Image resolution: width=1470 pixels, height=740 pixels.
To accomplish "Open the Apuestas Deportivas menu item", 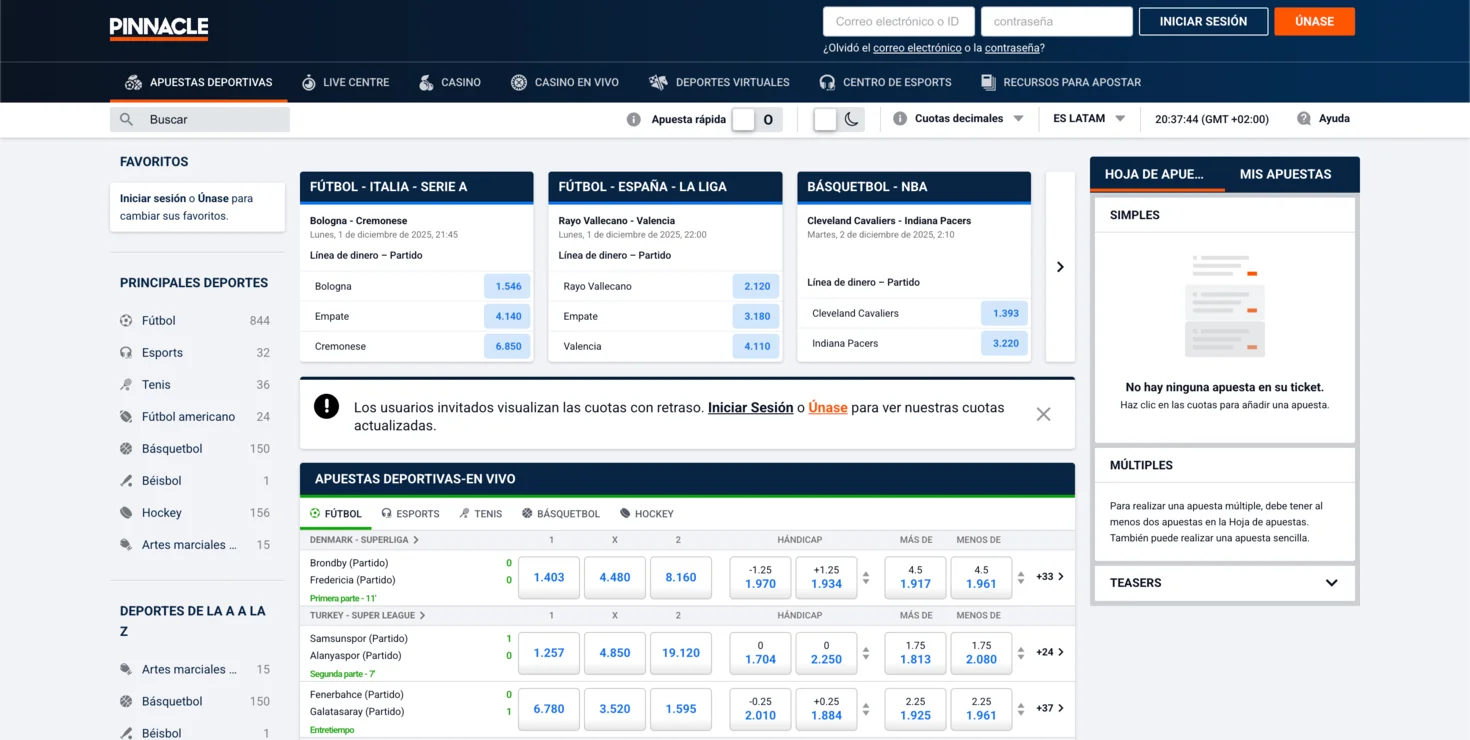I will 198,82.
